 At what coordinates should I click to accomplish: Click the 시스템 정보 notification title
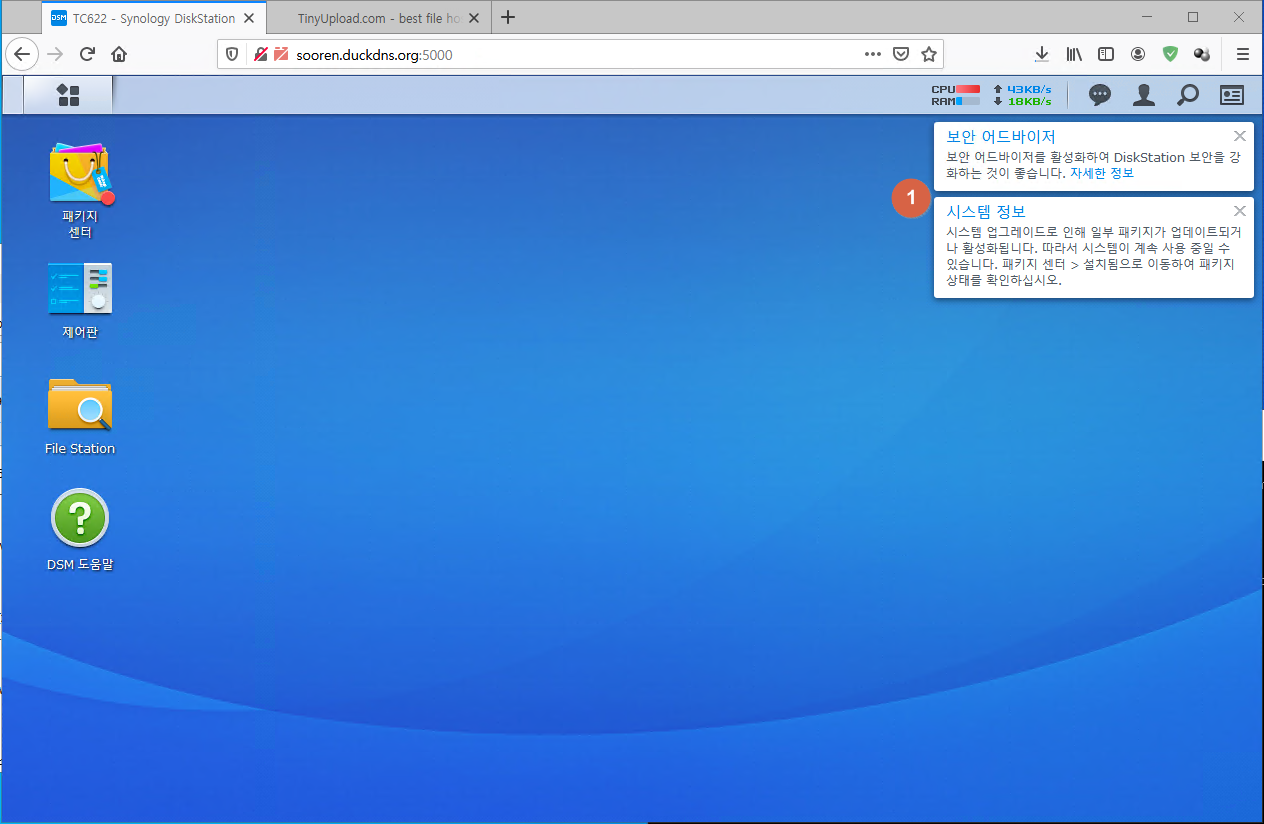(986, 211)
